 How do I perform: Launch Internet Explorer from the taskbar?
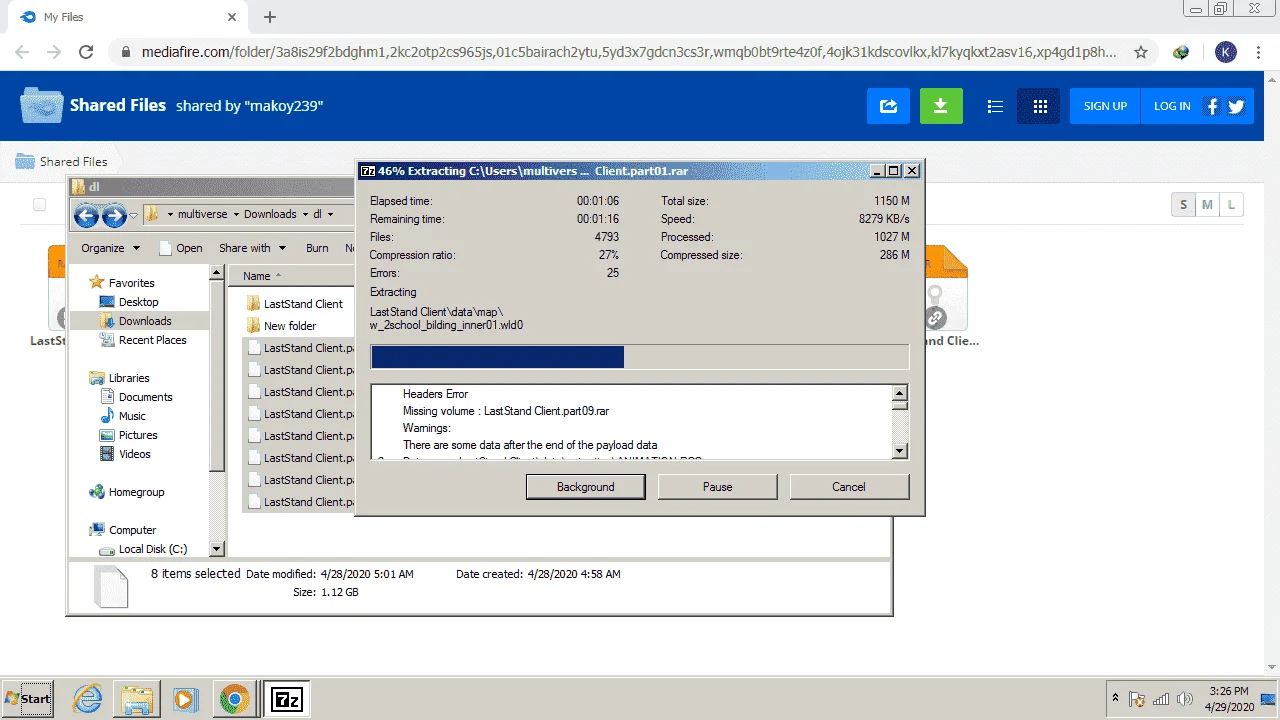(88, 699)
